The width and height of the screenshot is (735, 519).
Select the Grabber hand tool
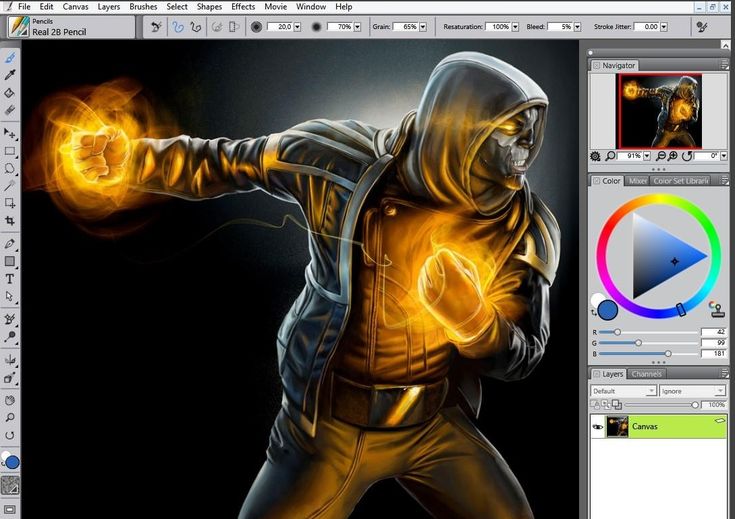10,400
